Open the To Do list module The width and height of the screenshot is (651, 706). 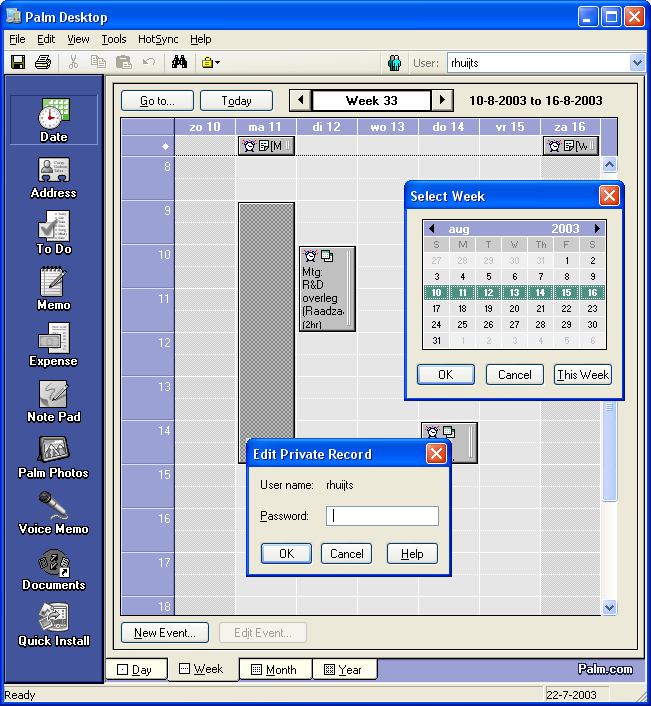(54, 233)
